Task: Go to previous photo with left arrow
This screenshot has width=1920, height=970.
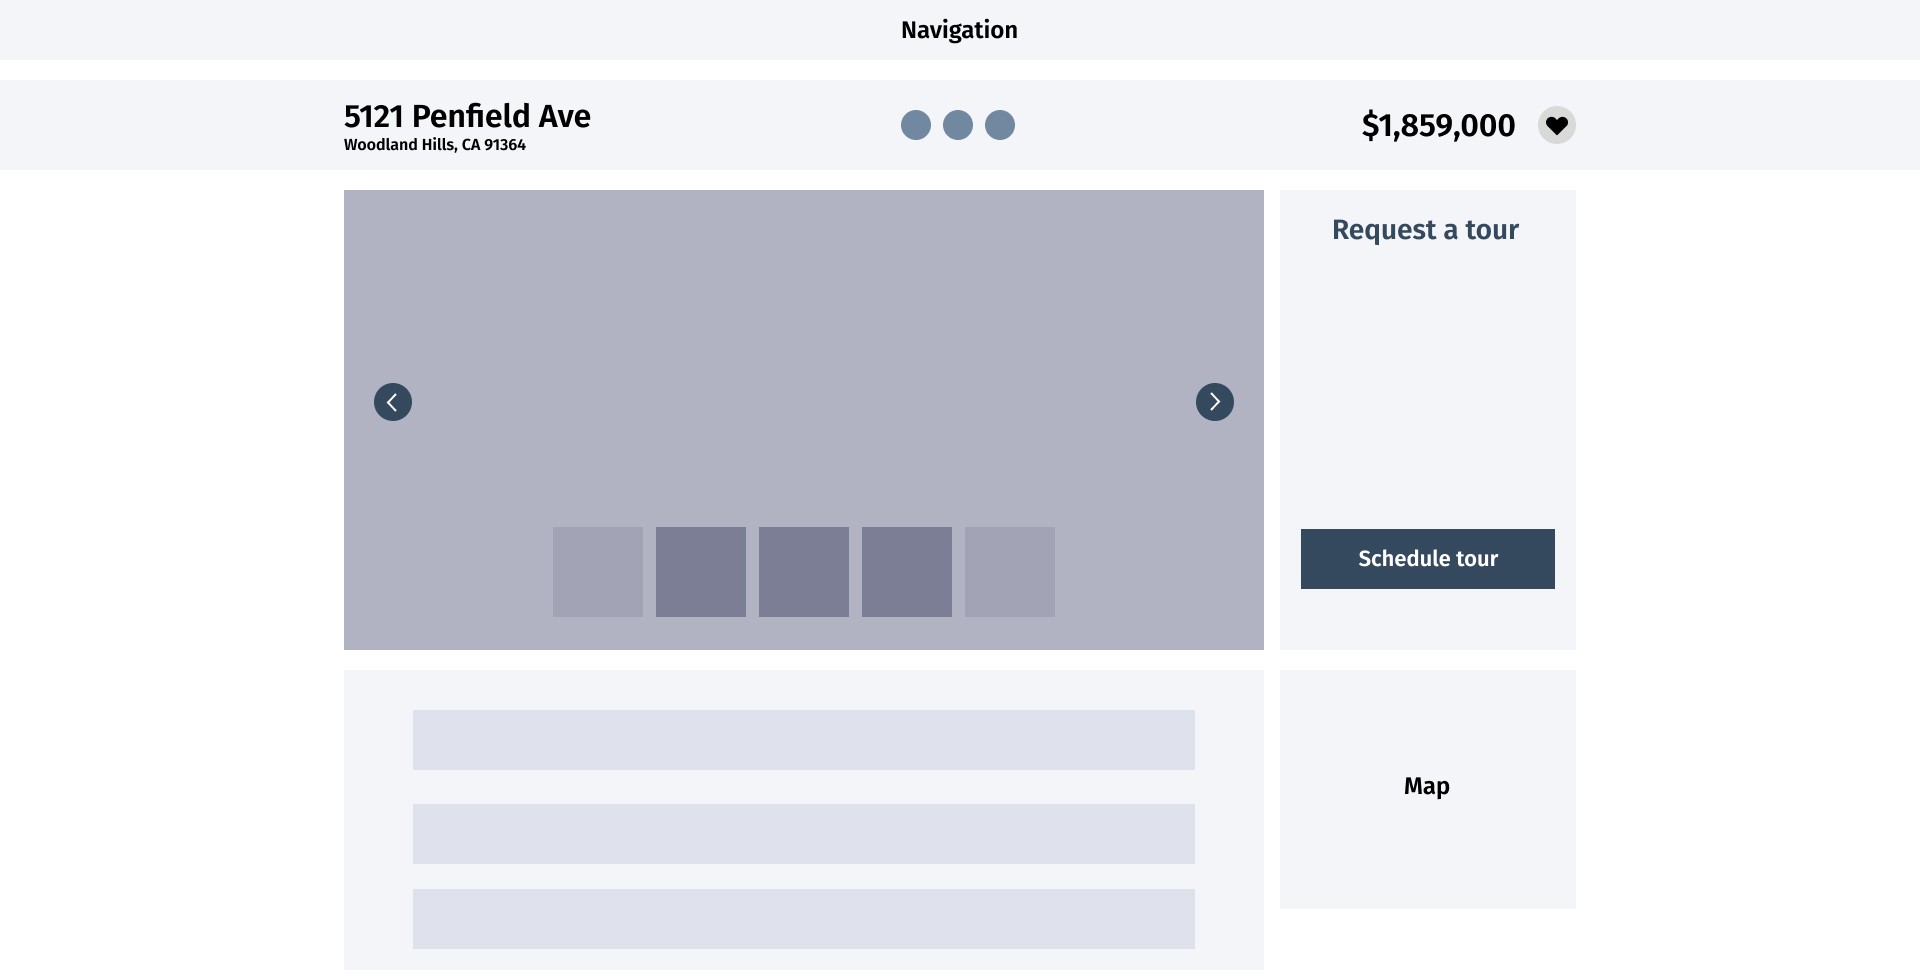Action: coord(393,402)
